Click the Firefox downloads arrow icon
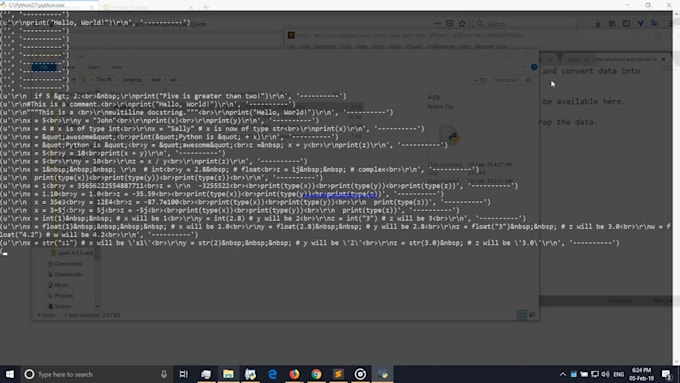The height and width of the screenshot is (383, 680). pos(598,23)
